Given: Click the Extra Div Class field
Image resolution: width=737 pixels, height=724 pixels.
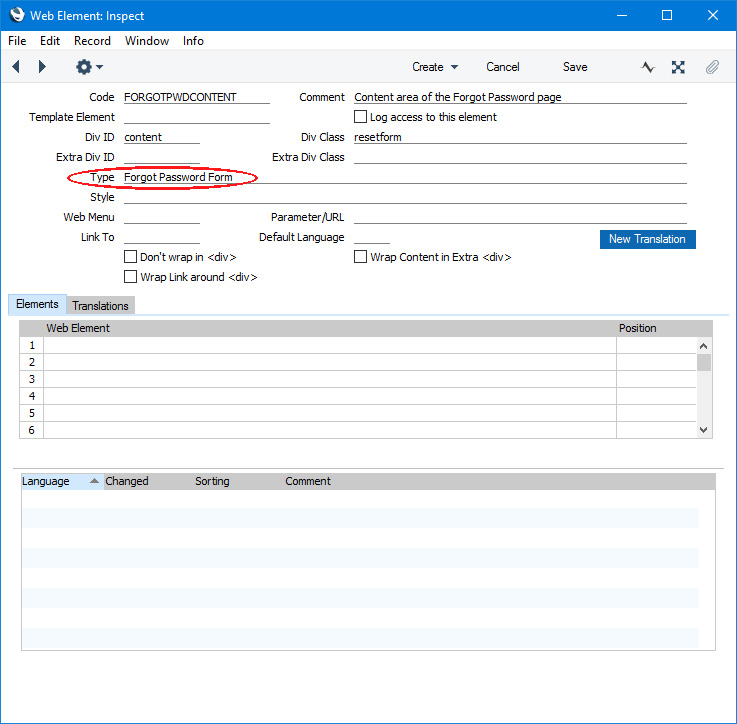Looking at the screenshot, I should pos(520,157).
